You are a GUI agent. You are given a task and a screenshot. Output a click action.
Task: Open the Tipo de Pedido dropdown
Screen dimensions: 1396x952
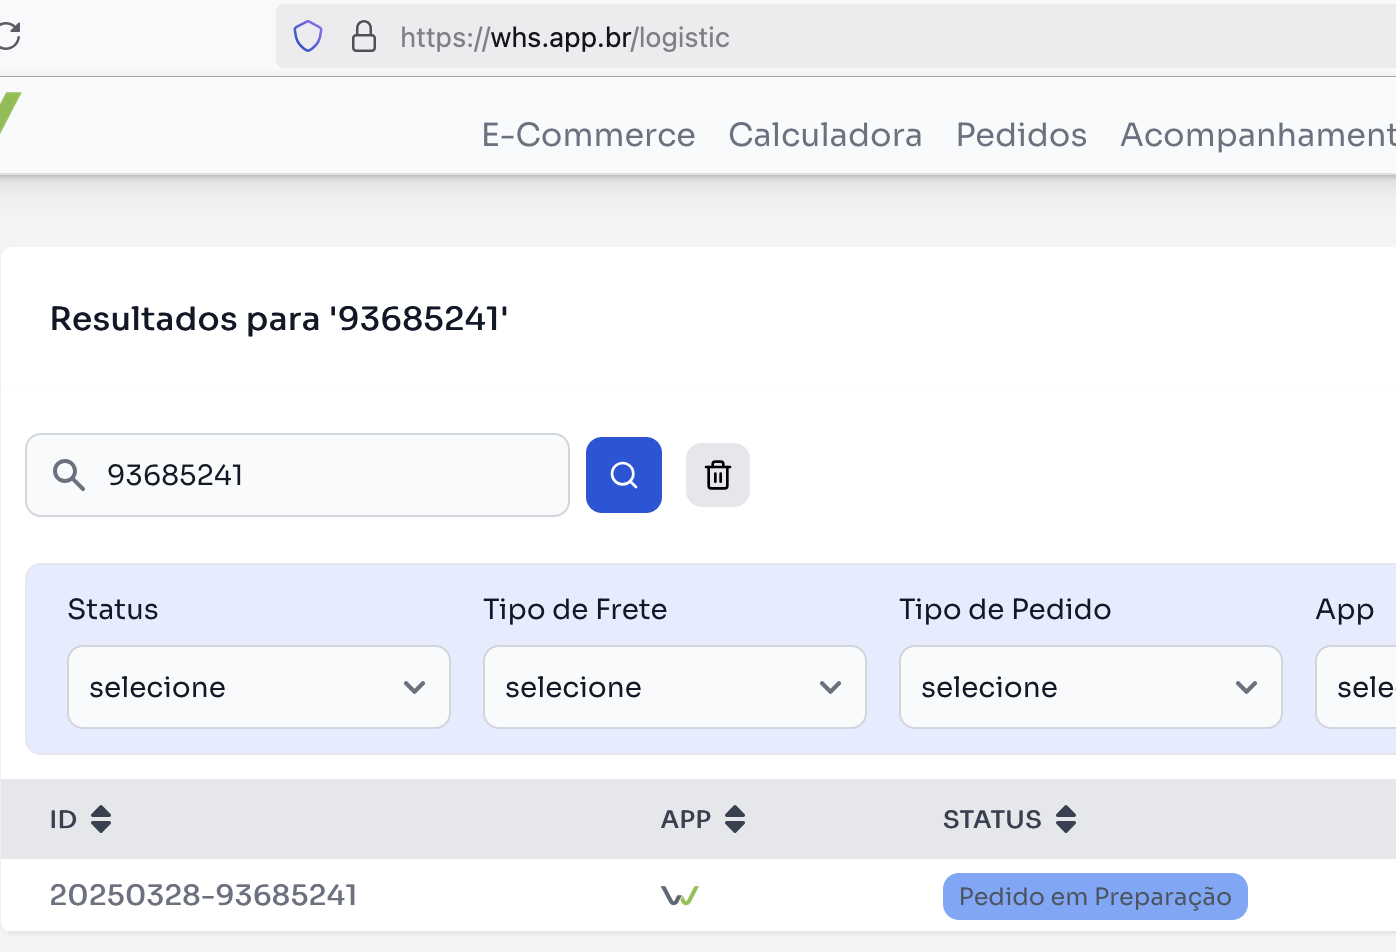click(1090, 687)
